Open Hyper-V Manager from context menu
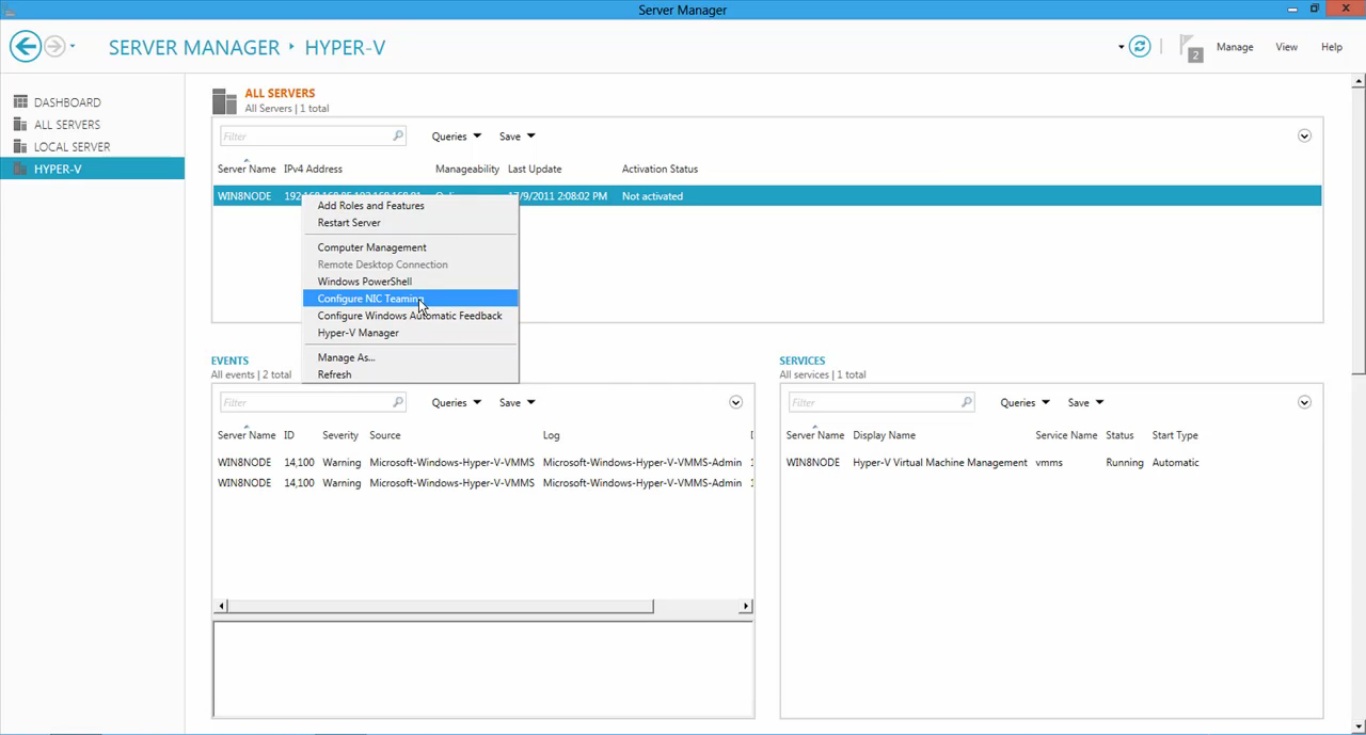This screenshot has height=735, width=1366. 410,332
